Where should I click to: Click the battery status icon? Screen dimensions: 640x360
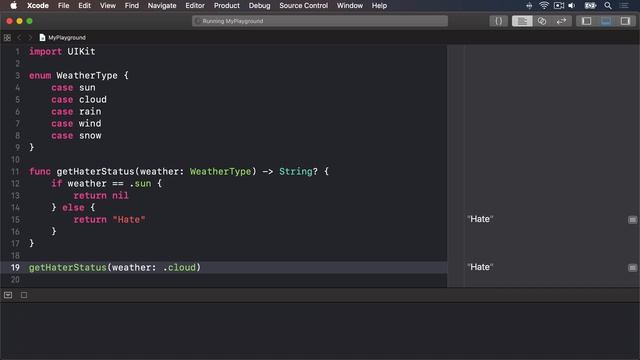590,5
